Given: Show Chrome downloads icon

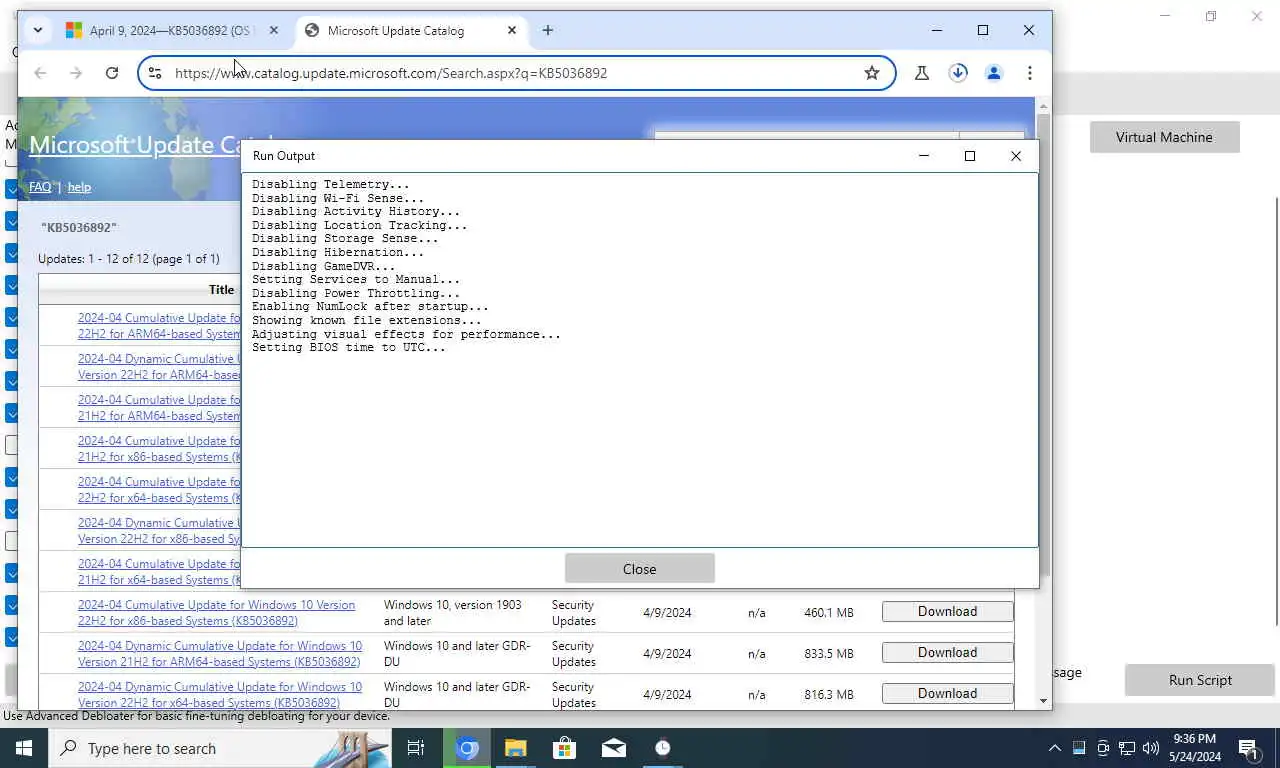Looking at the screenshot, I should coord(958,73).
